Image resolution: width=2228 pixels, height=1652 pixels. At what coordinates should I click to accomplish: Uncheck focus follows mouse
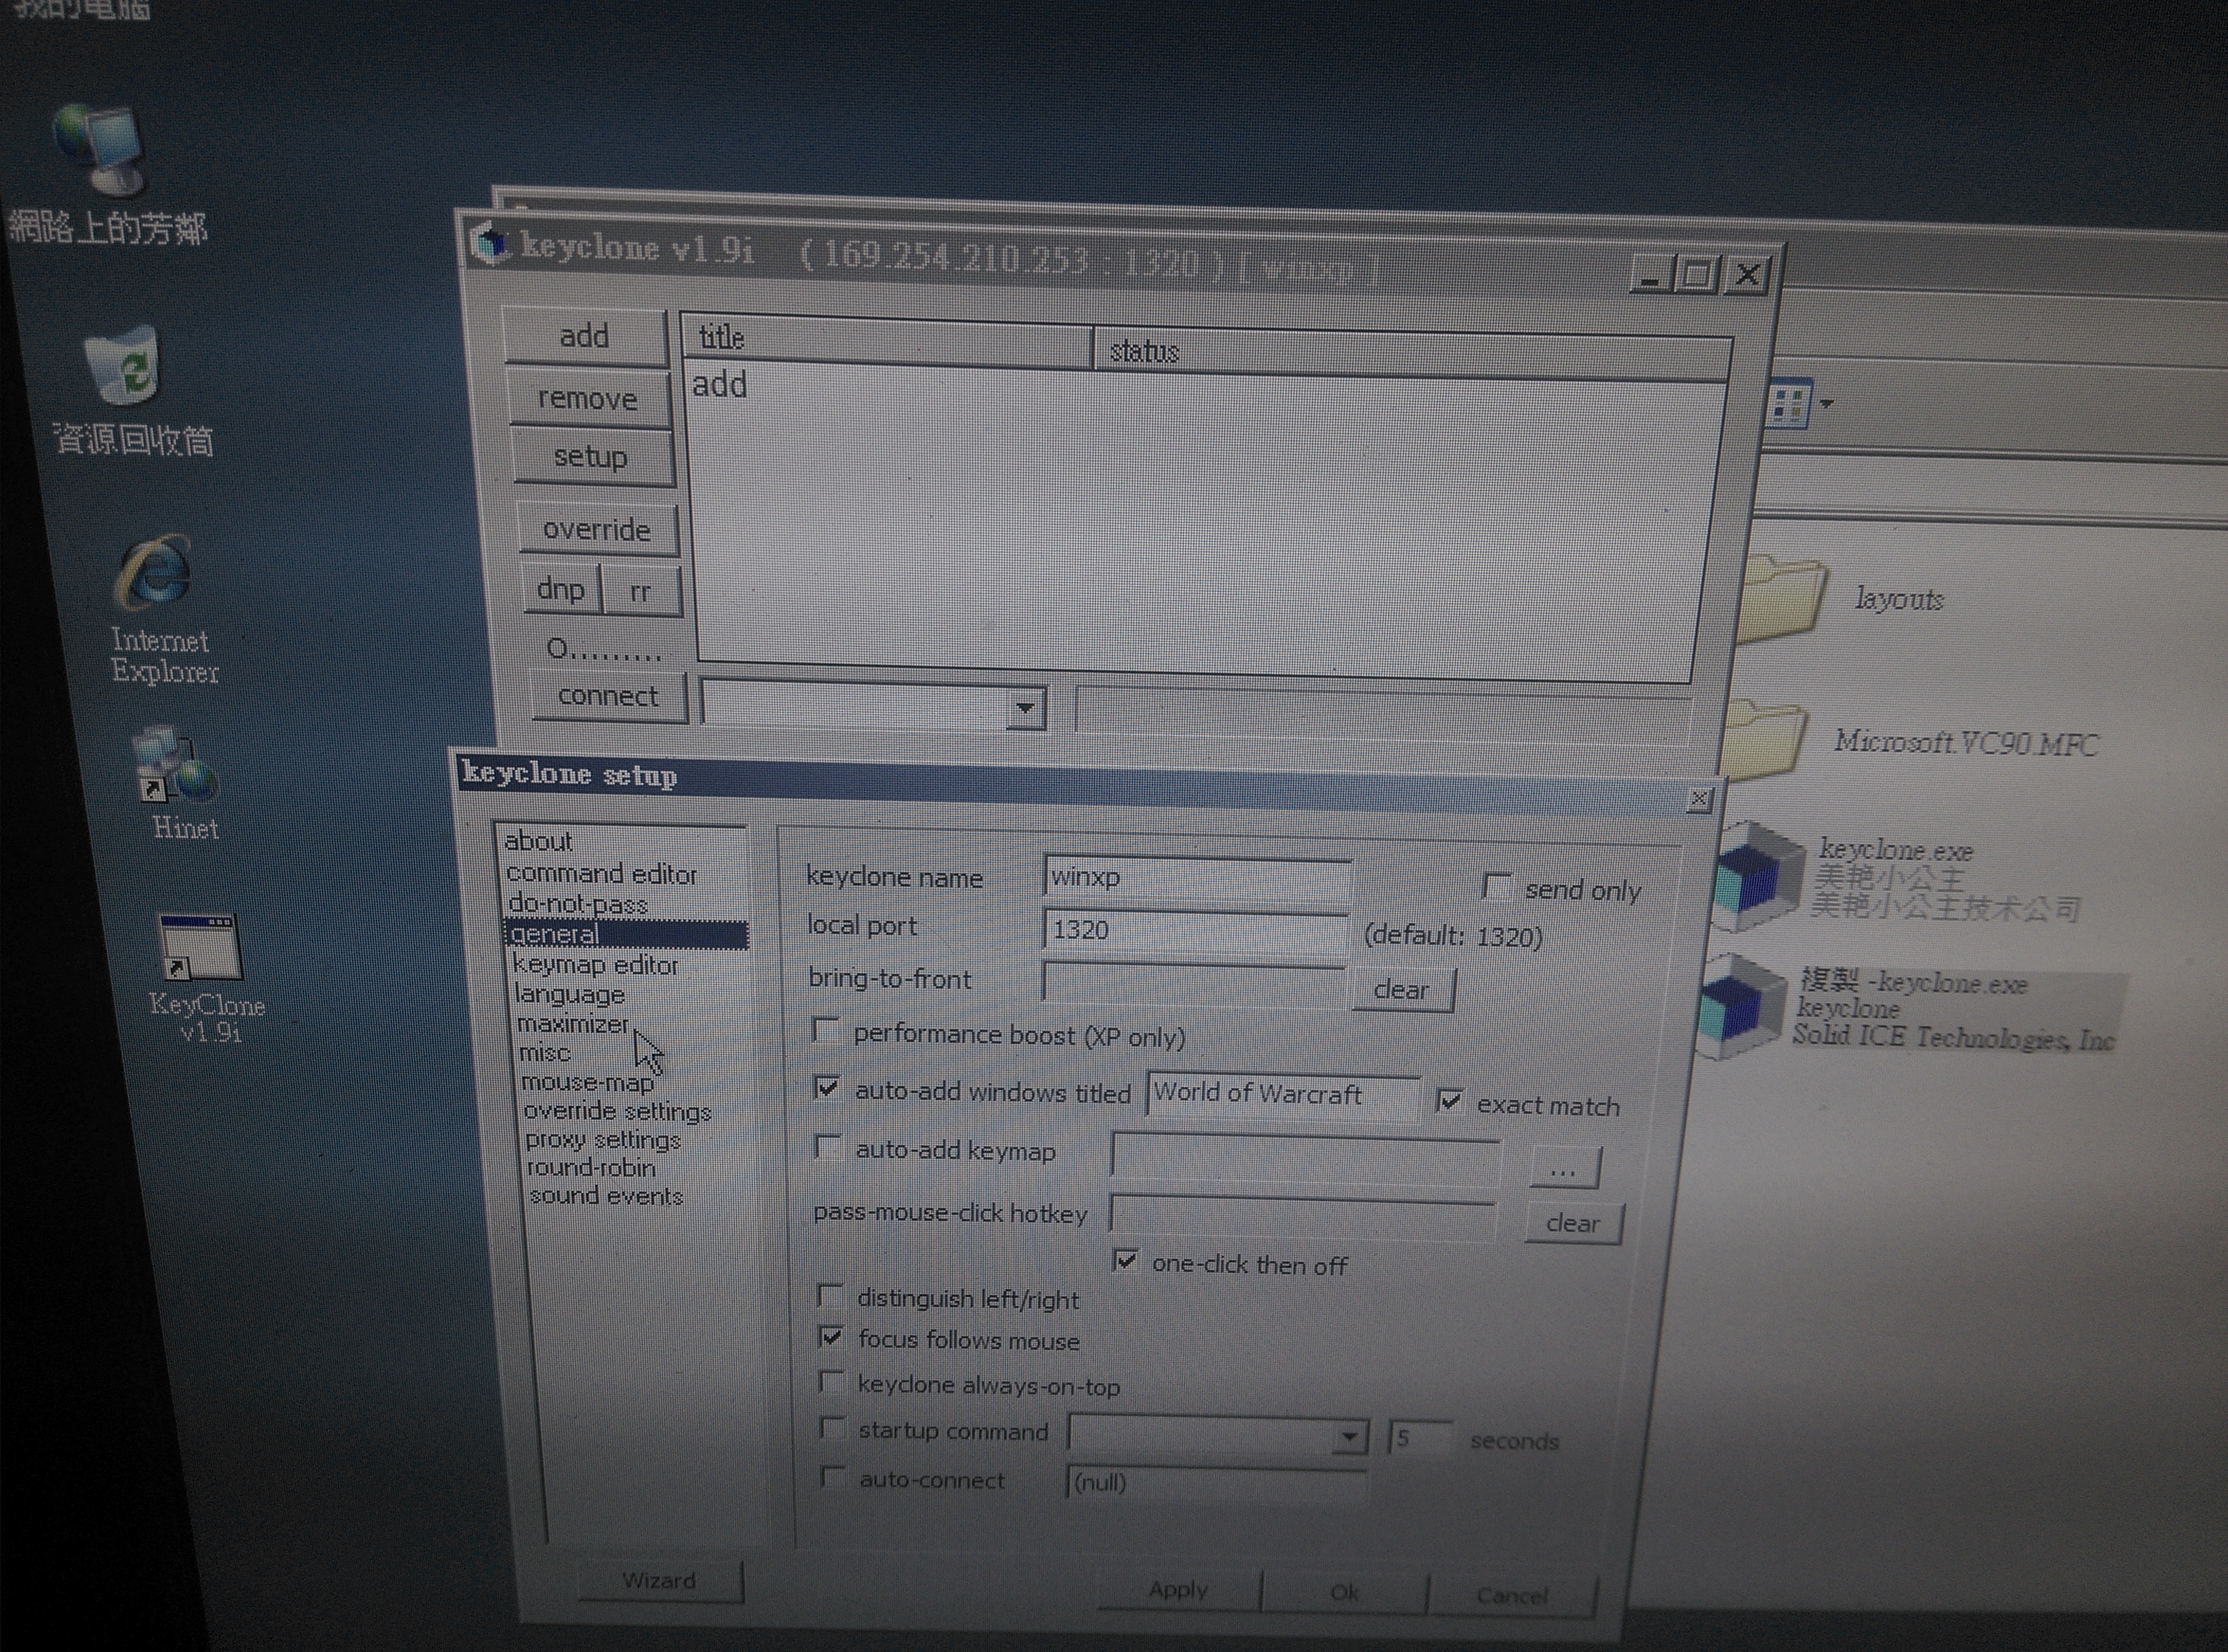pyautogui.click(x=831, y=1337)
